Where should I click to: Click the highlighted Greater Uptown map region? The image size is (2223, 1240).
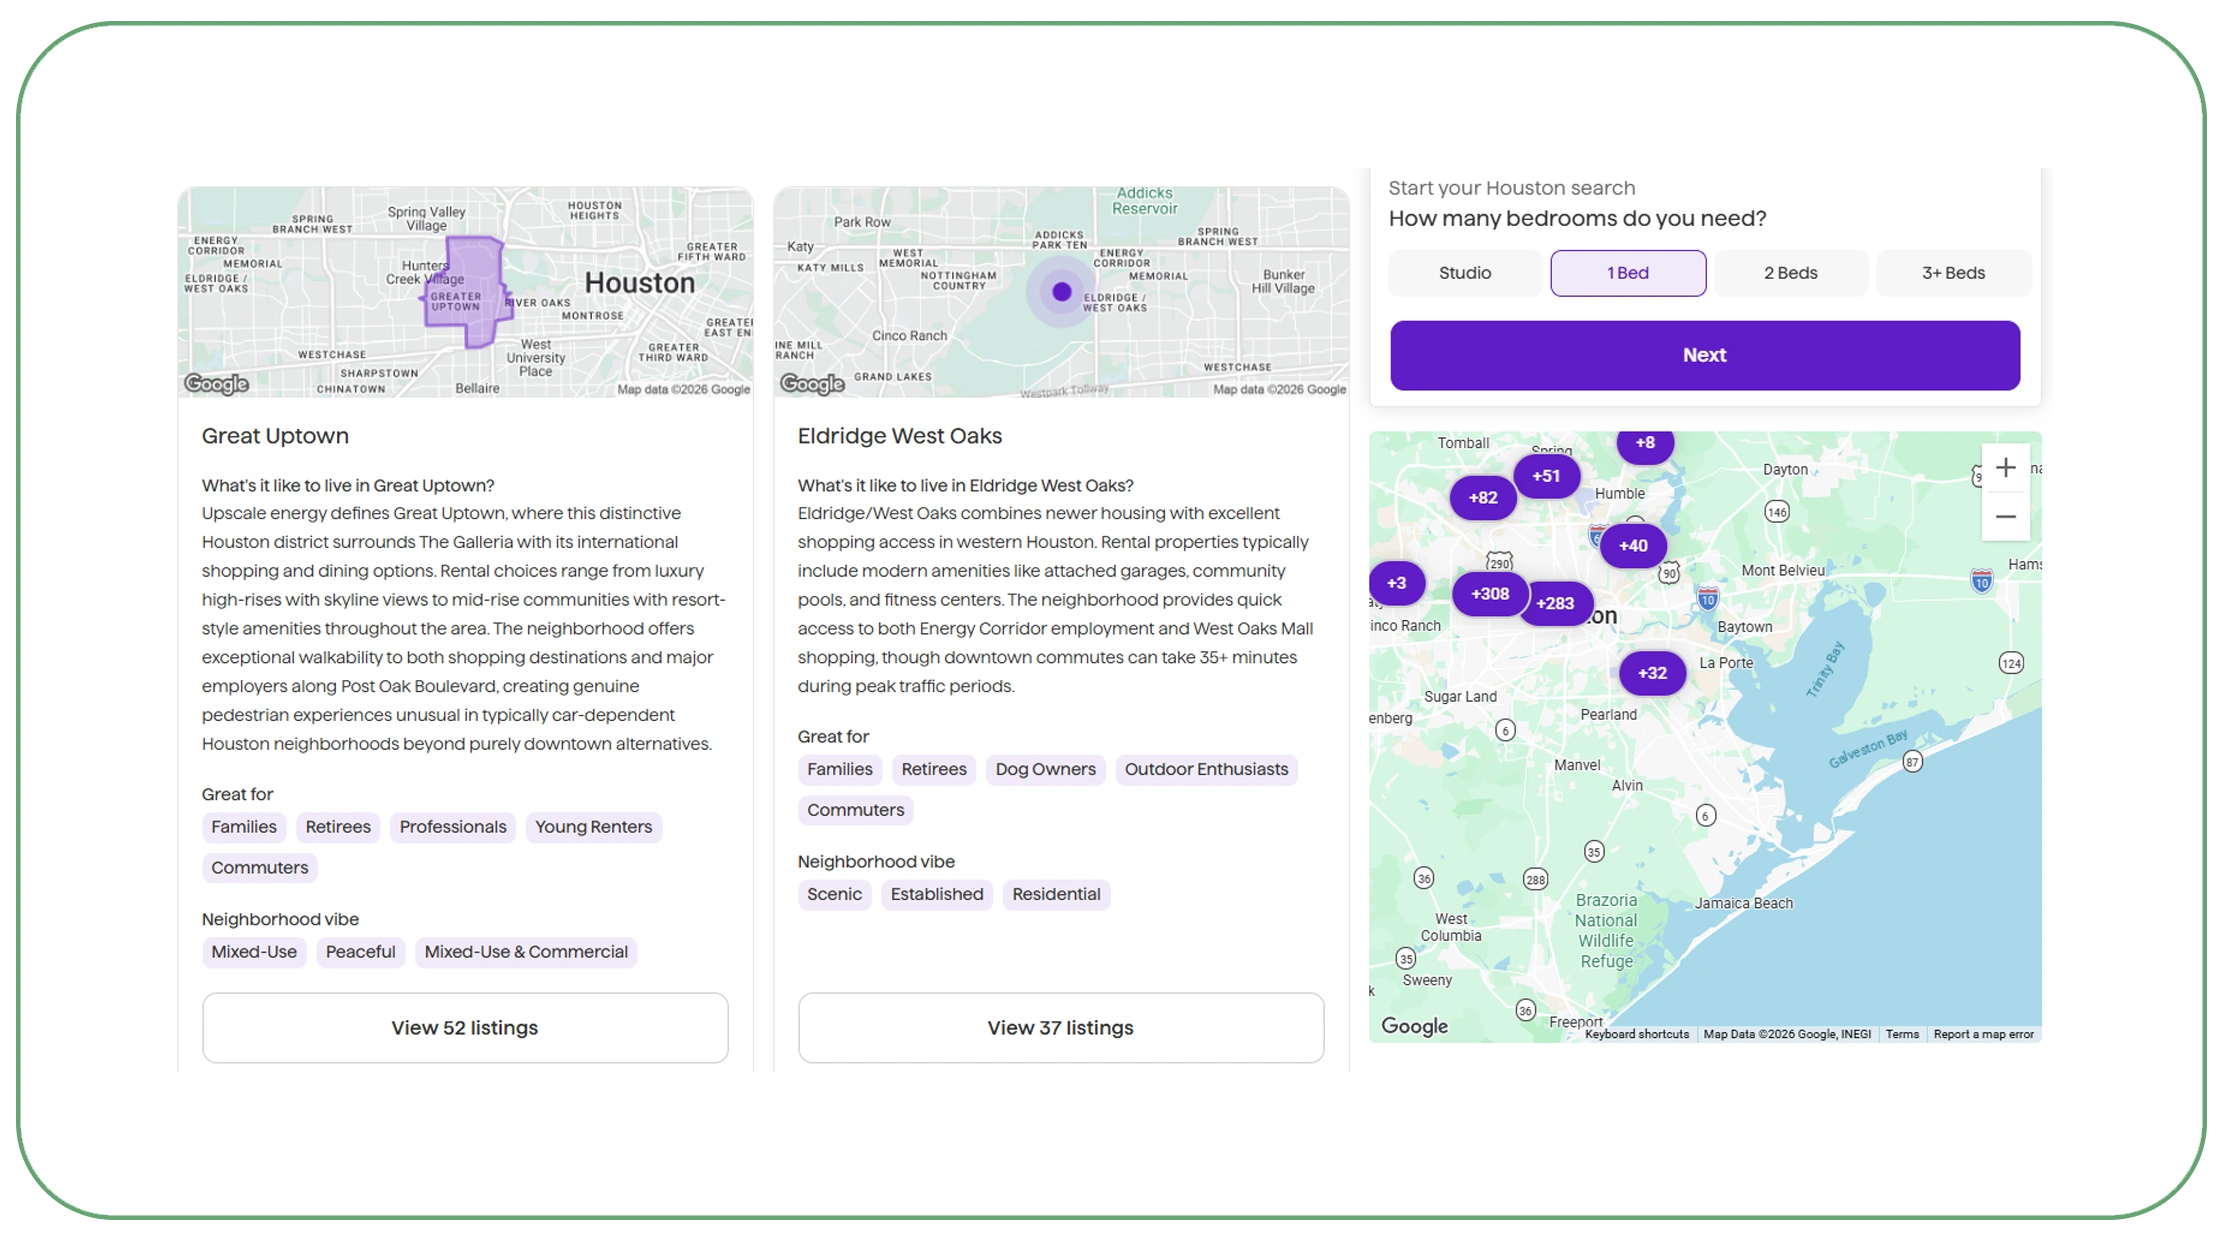(468, 292)
